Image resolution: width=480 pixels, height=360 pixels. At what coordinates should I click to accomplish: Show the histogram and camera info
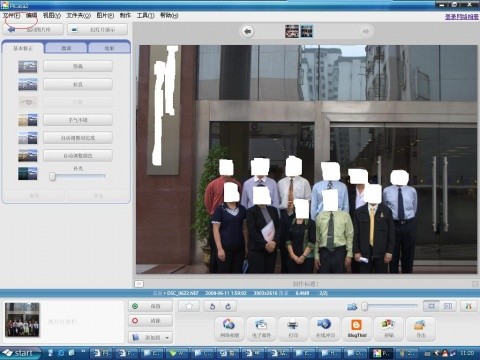click(x=469, y=306)
